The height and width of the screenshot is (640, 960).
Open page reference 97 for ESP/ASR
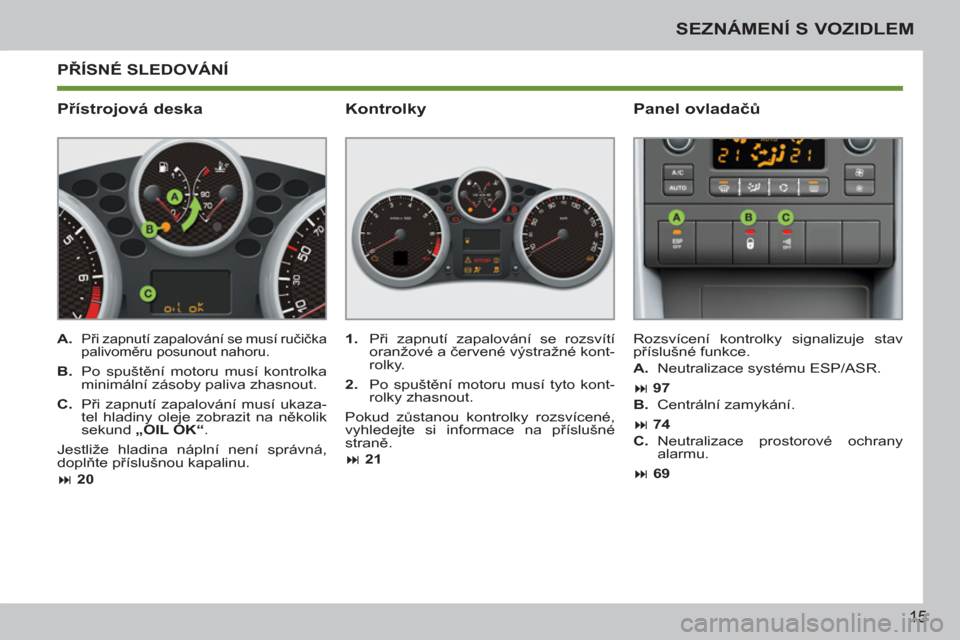[x=661, y=388]
